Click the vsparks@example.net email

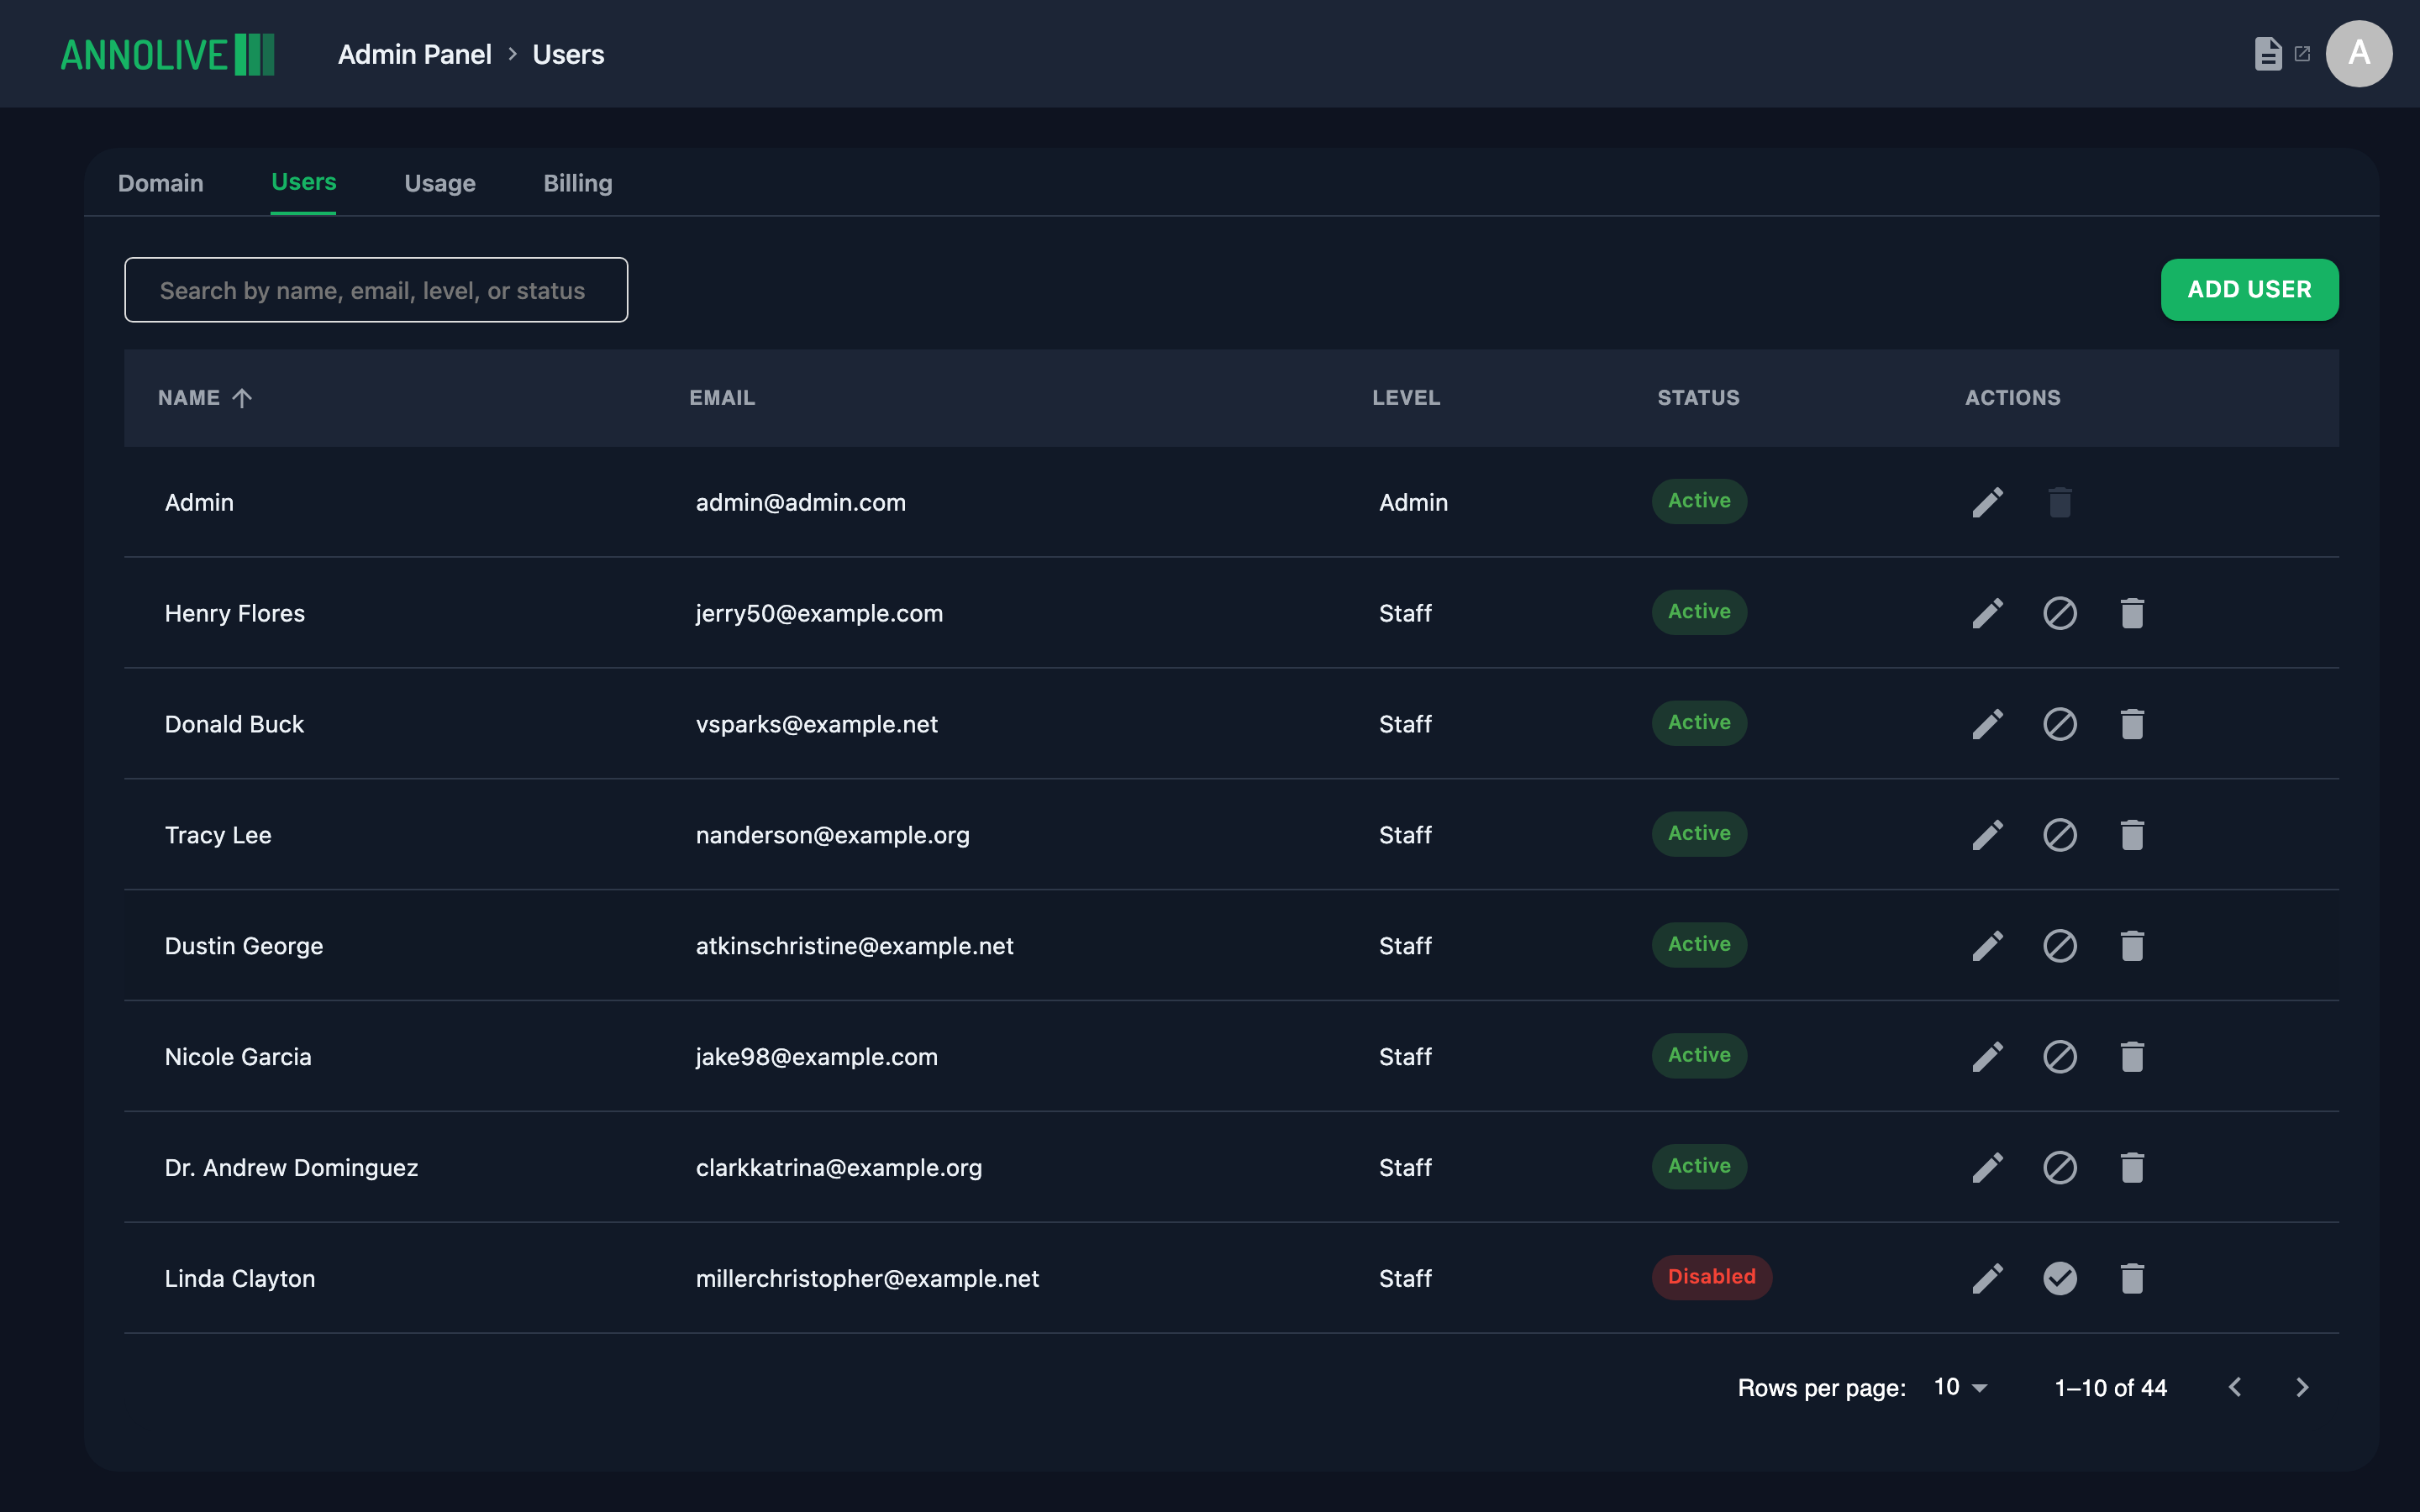[x=817, y=724]
